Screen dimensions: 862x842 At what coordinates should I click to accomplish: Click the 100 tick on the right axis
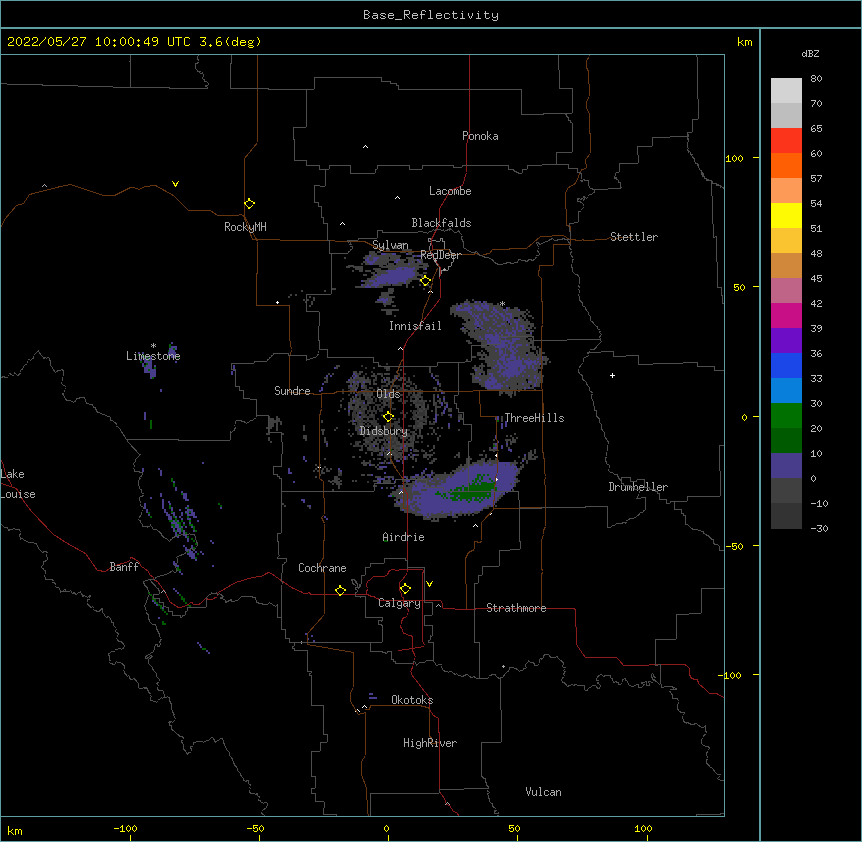(x=734, y=158)
